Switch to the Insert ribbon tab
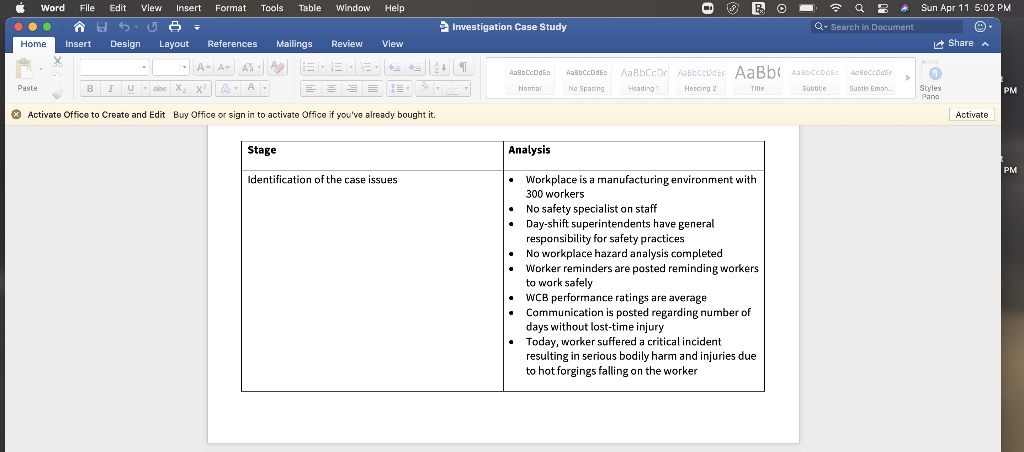The image size is (1024, 452). click(78, 44)
